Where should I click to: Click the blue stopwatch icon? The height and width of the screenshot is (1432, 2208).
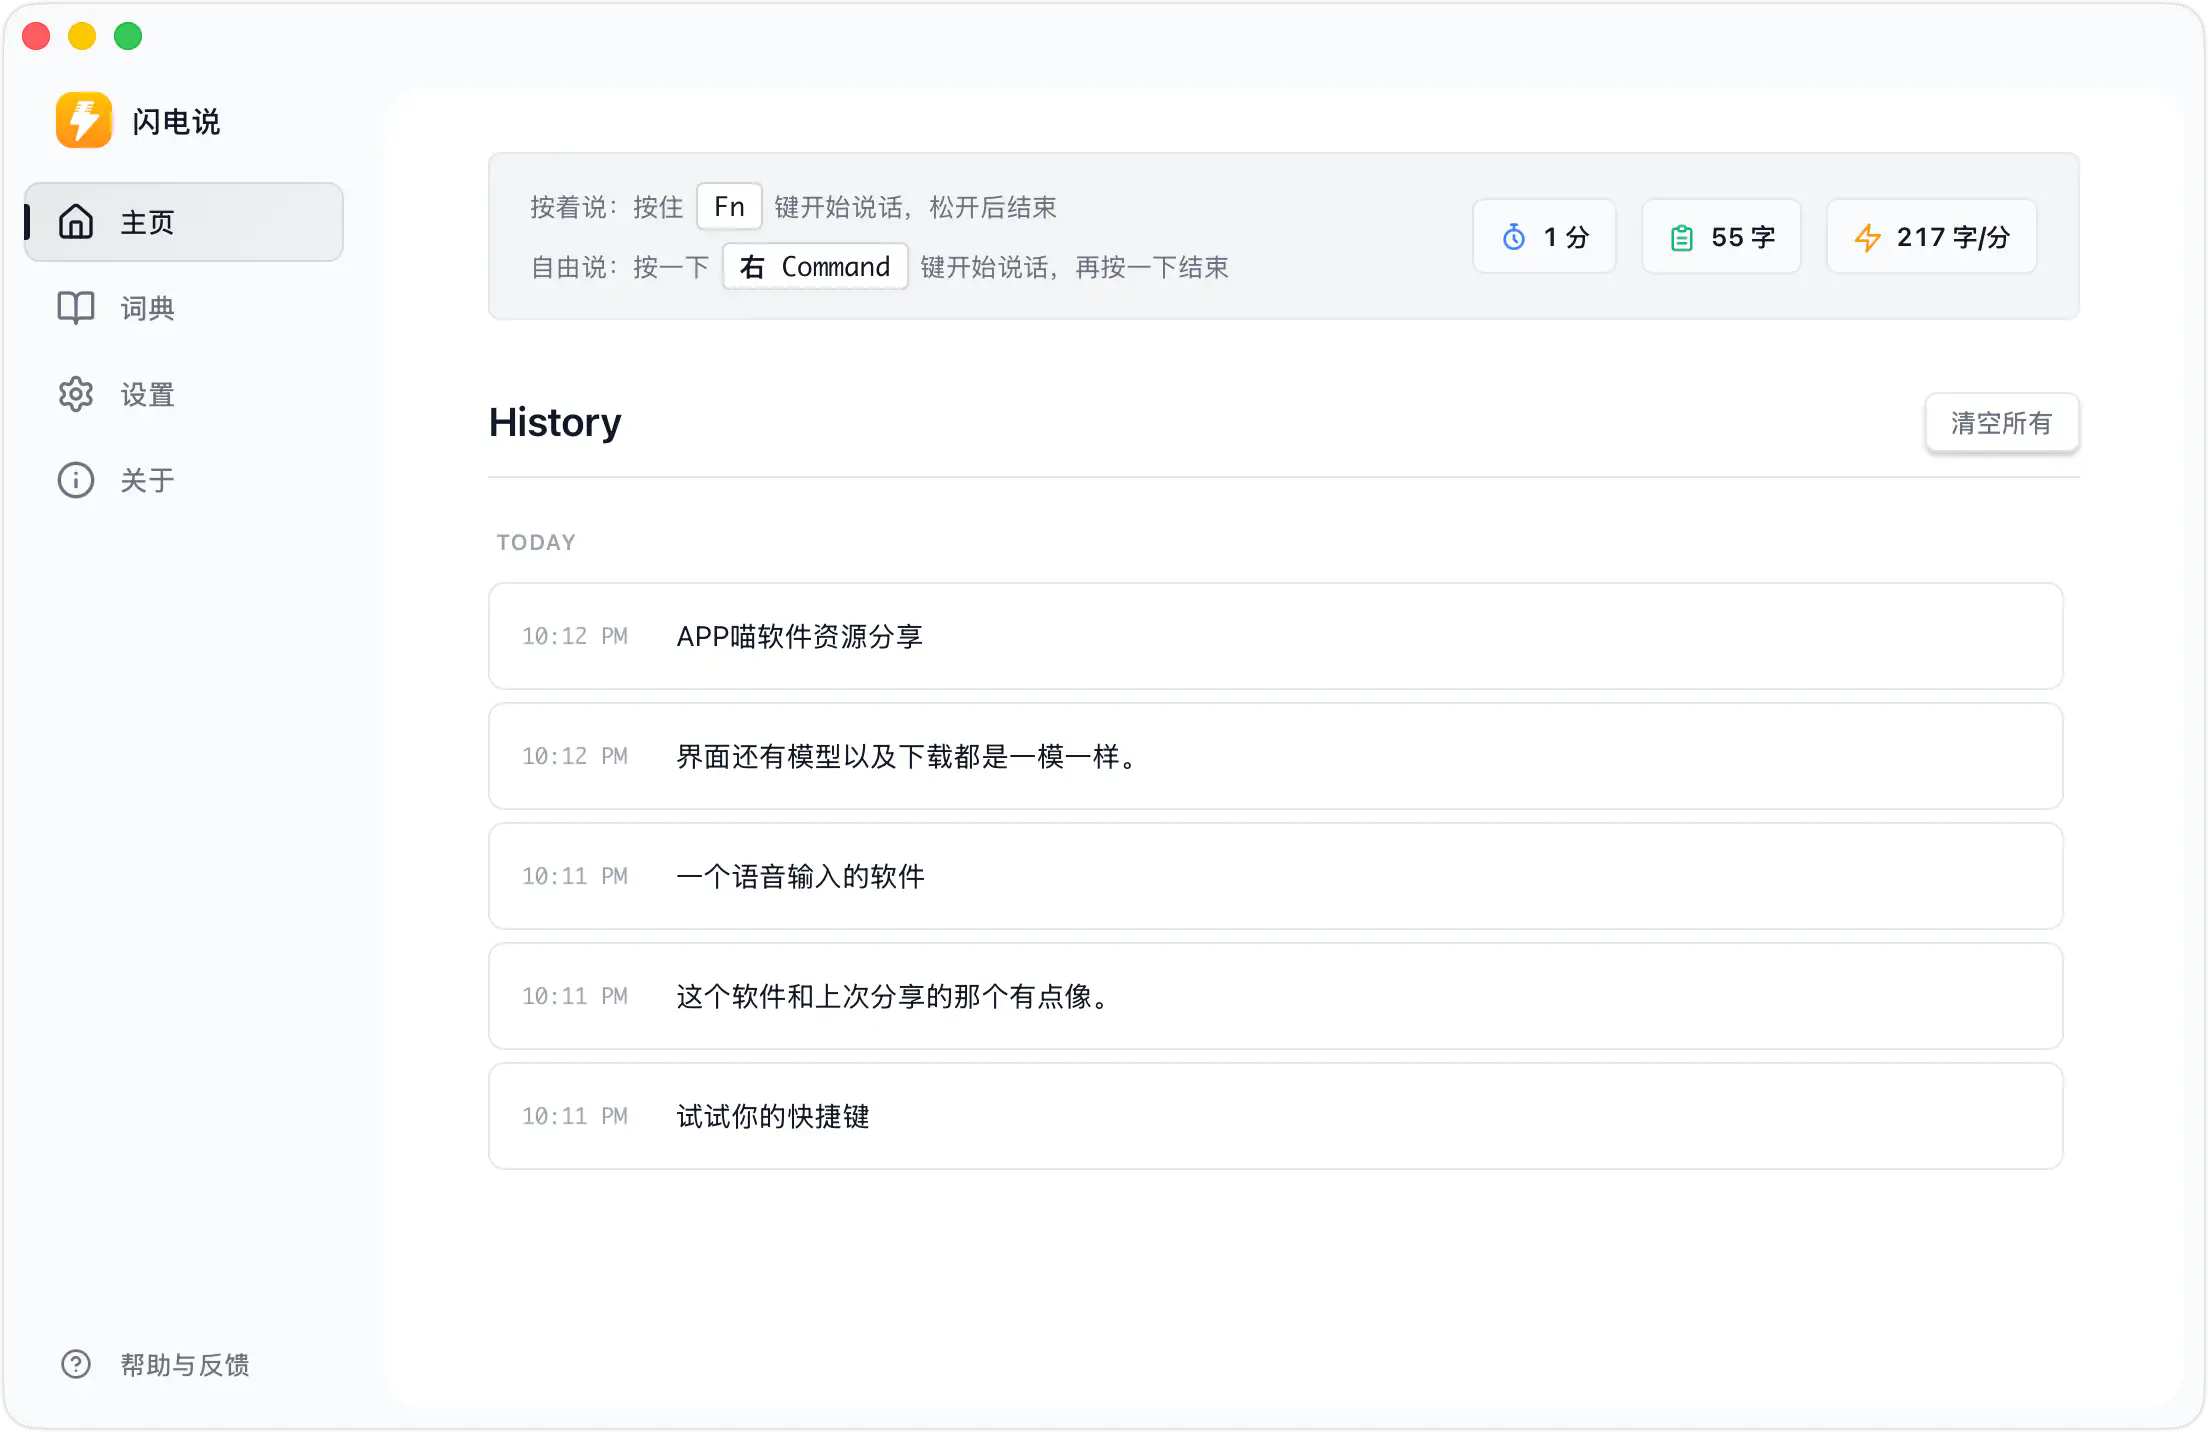[1514, 237]
